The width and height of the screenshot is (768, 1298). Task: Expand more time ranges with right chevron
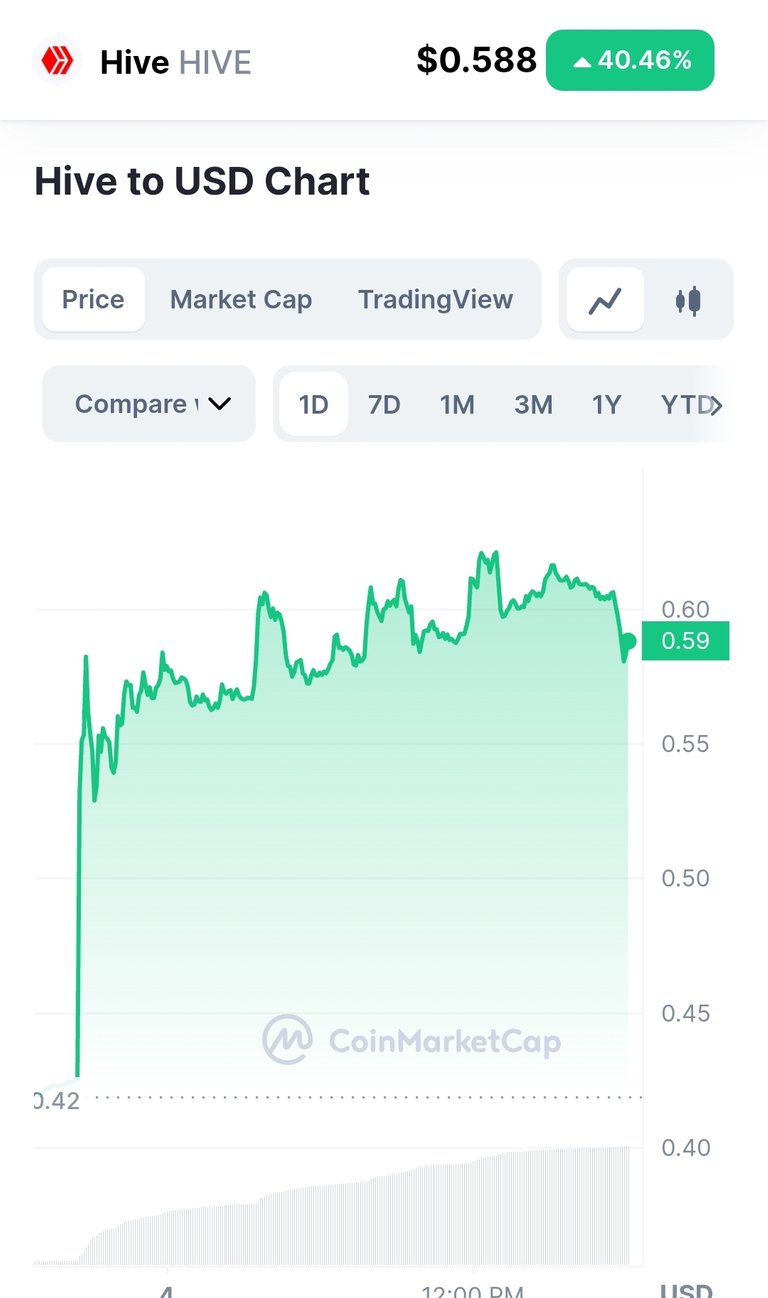point(716,405)
